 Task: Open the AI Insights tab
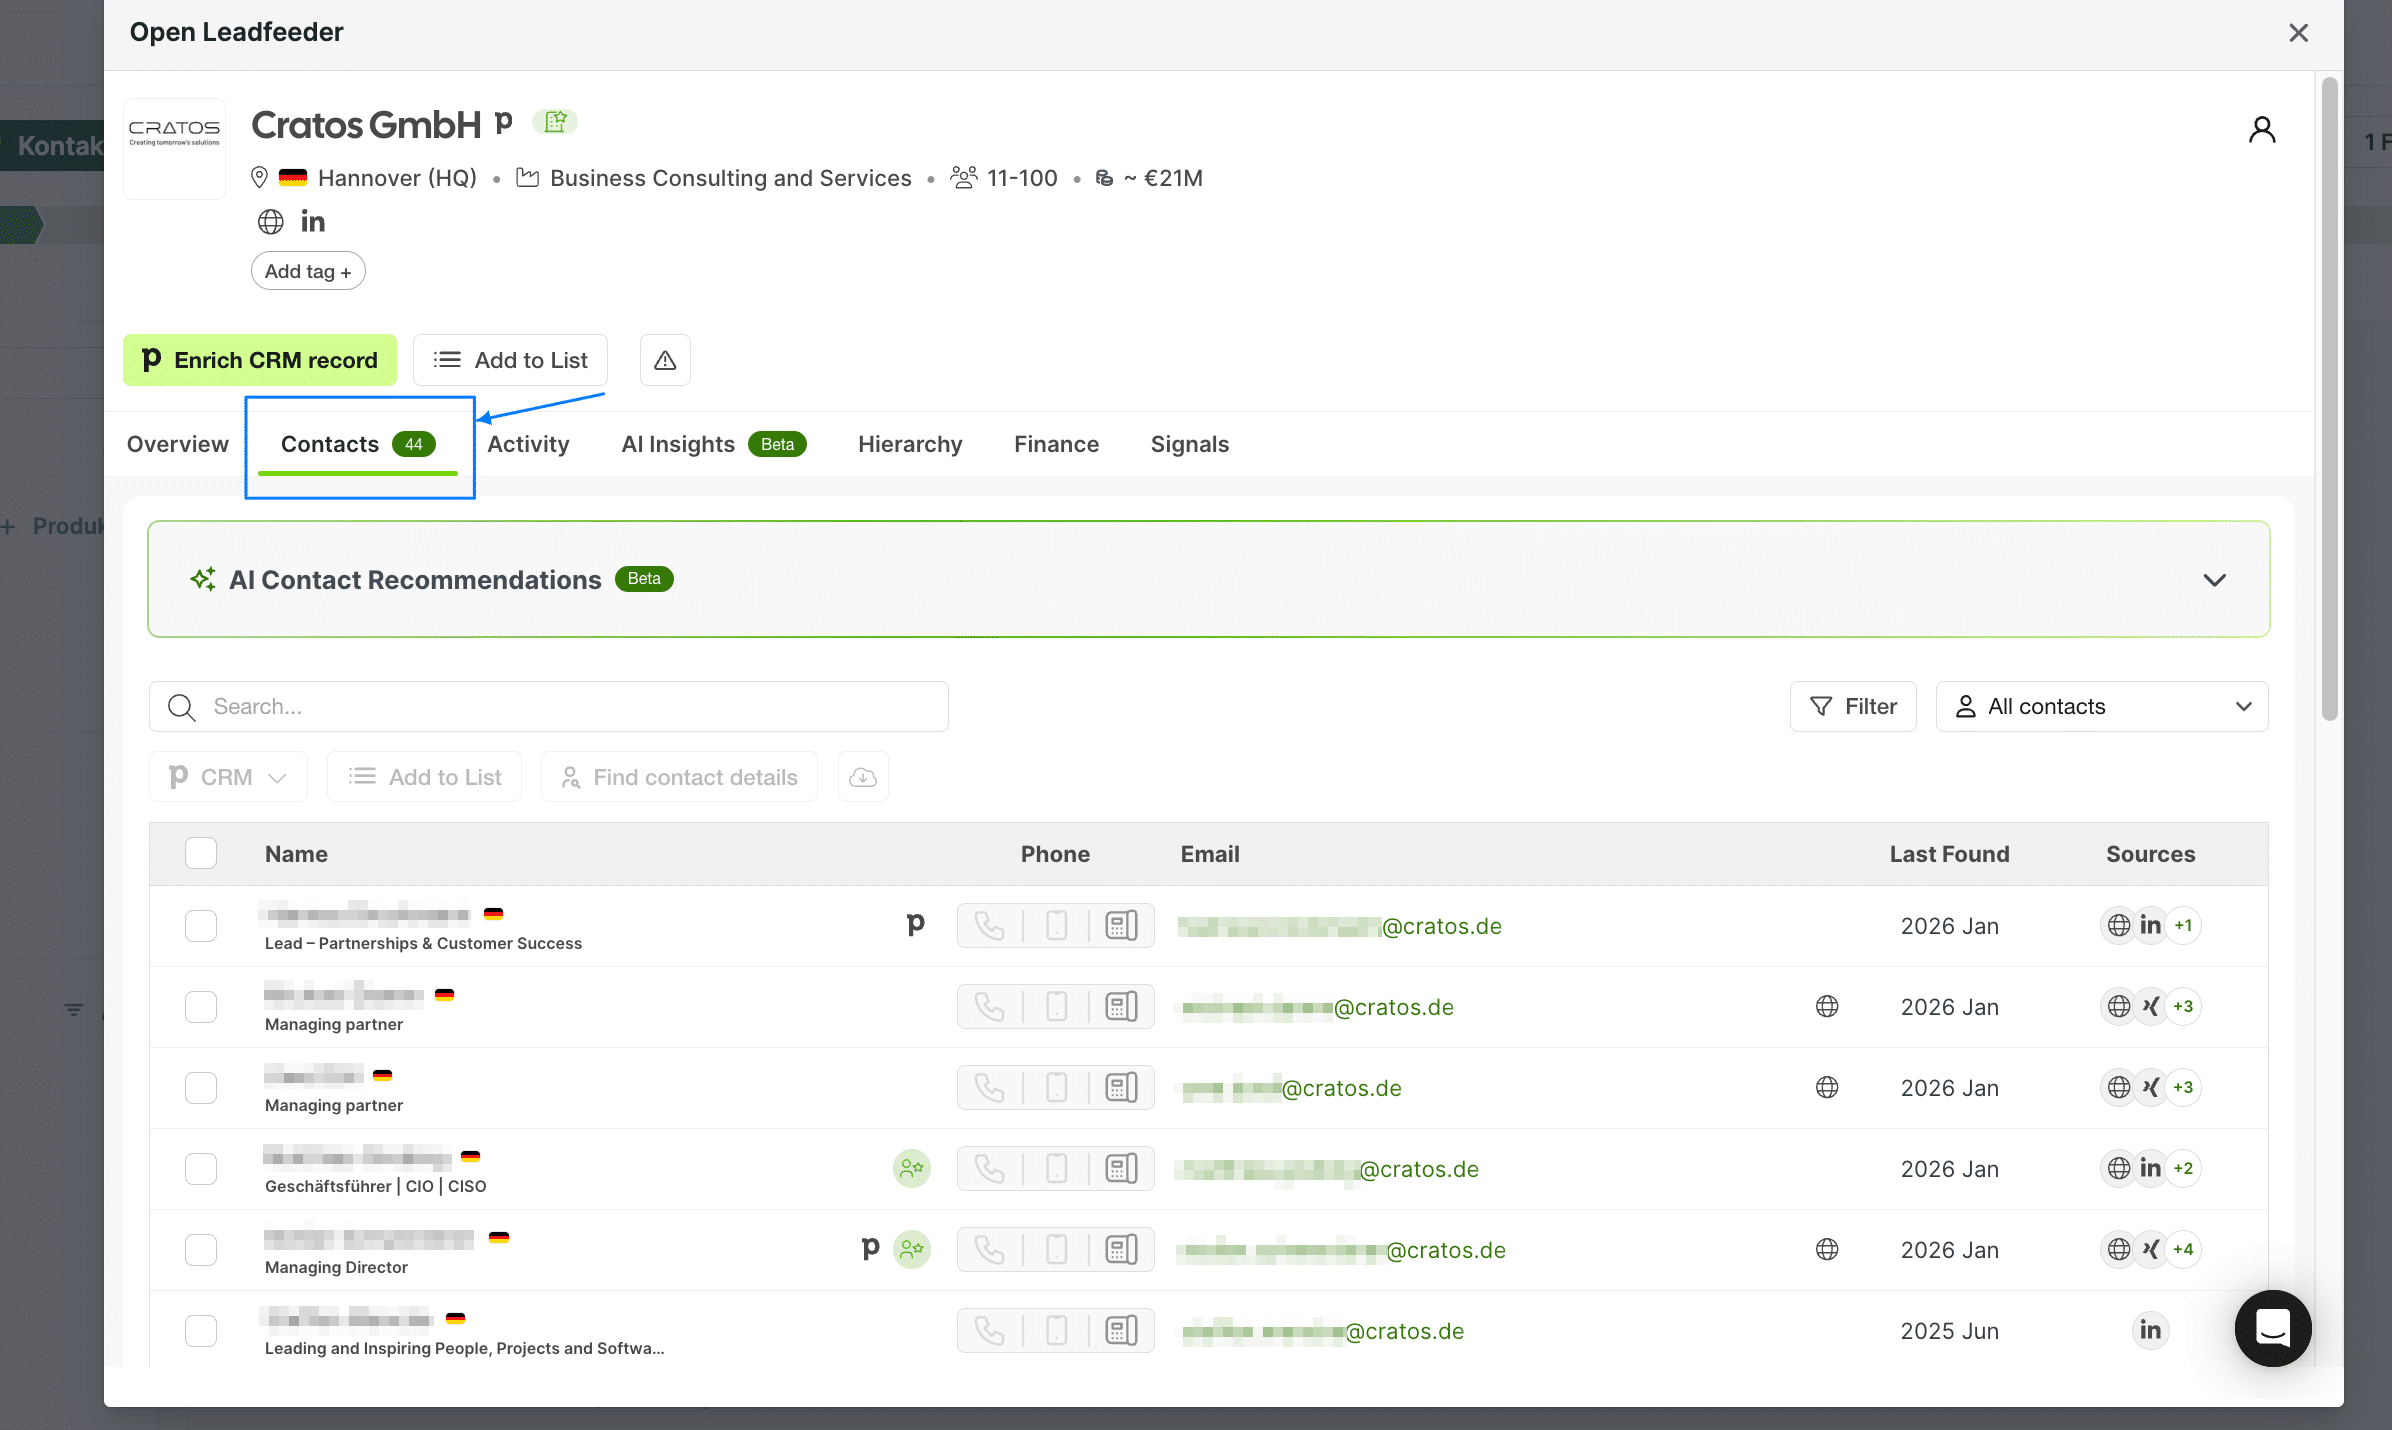click(714, 444)
